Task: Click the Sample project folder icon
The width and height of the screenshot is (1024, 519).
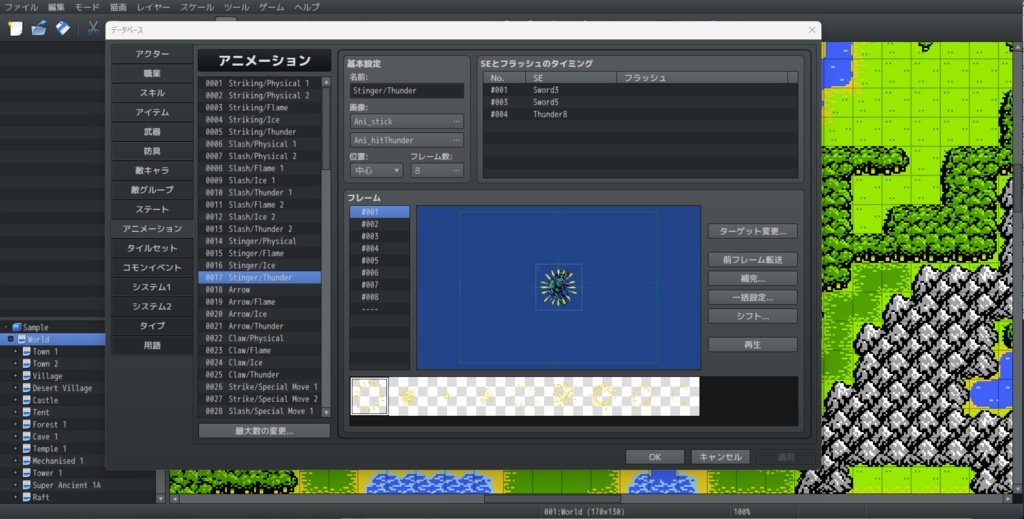Action: coord(17,327)
